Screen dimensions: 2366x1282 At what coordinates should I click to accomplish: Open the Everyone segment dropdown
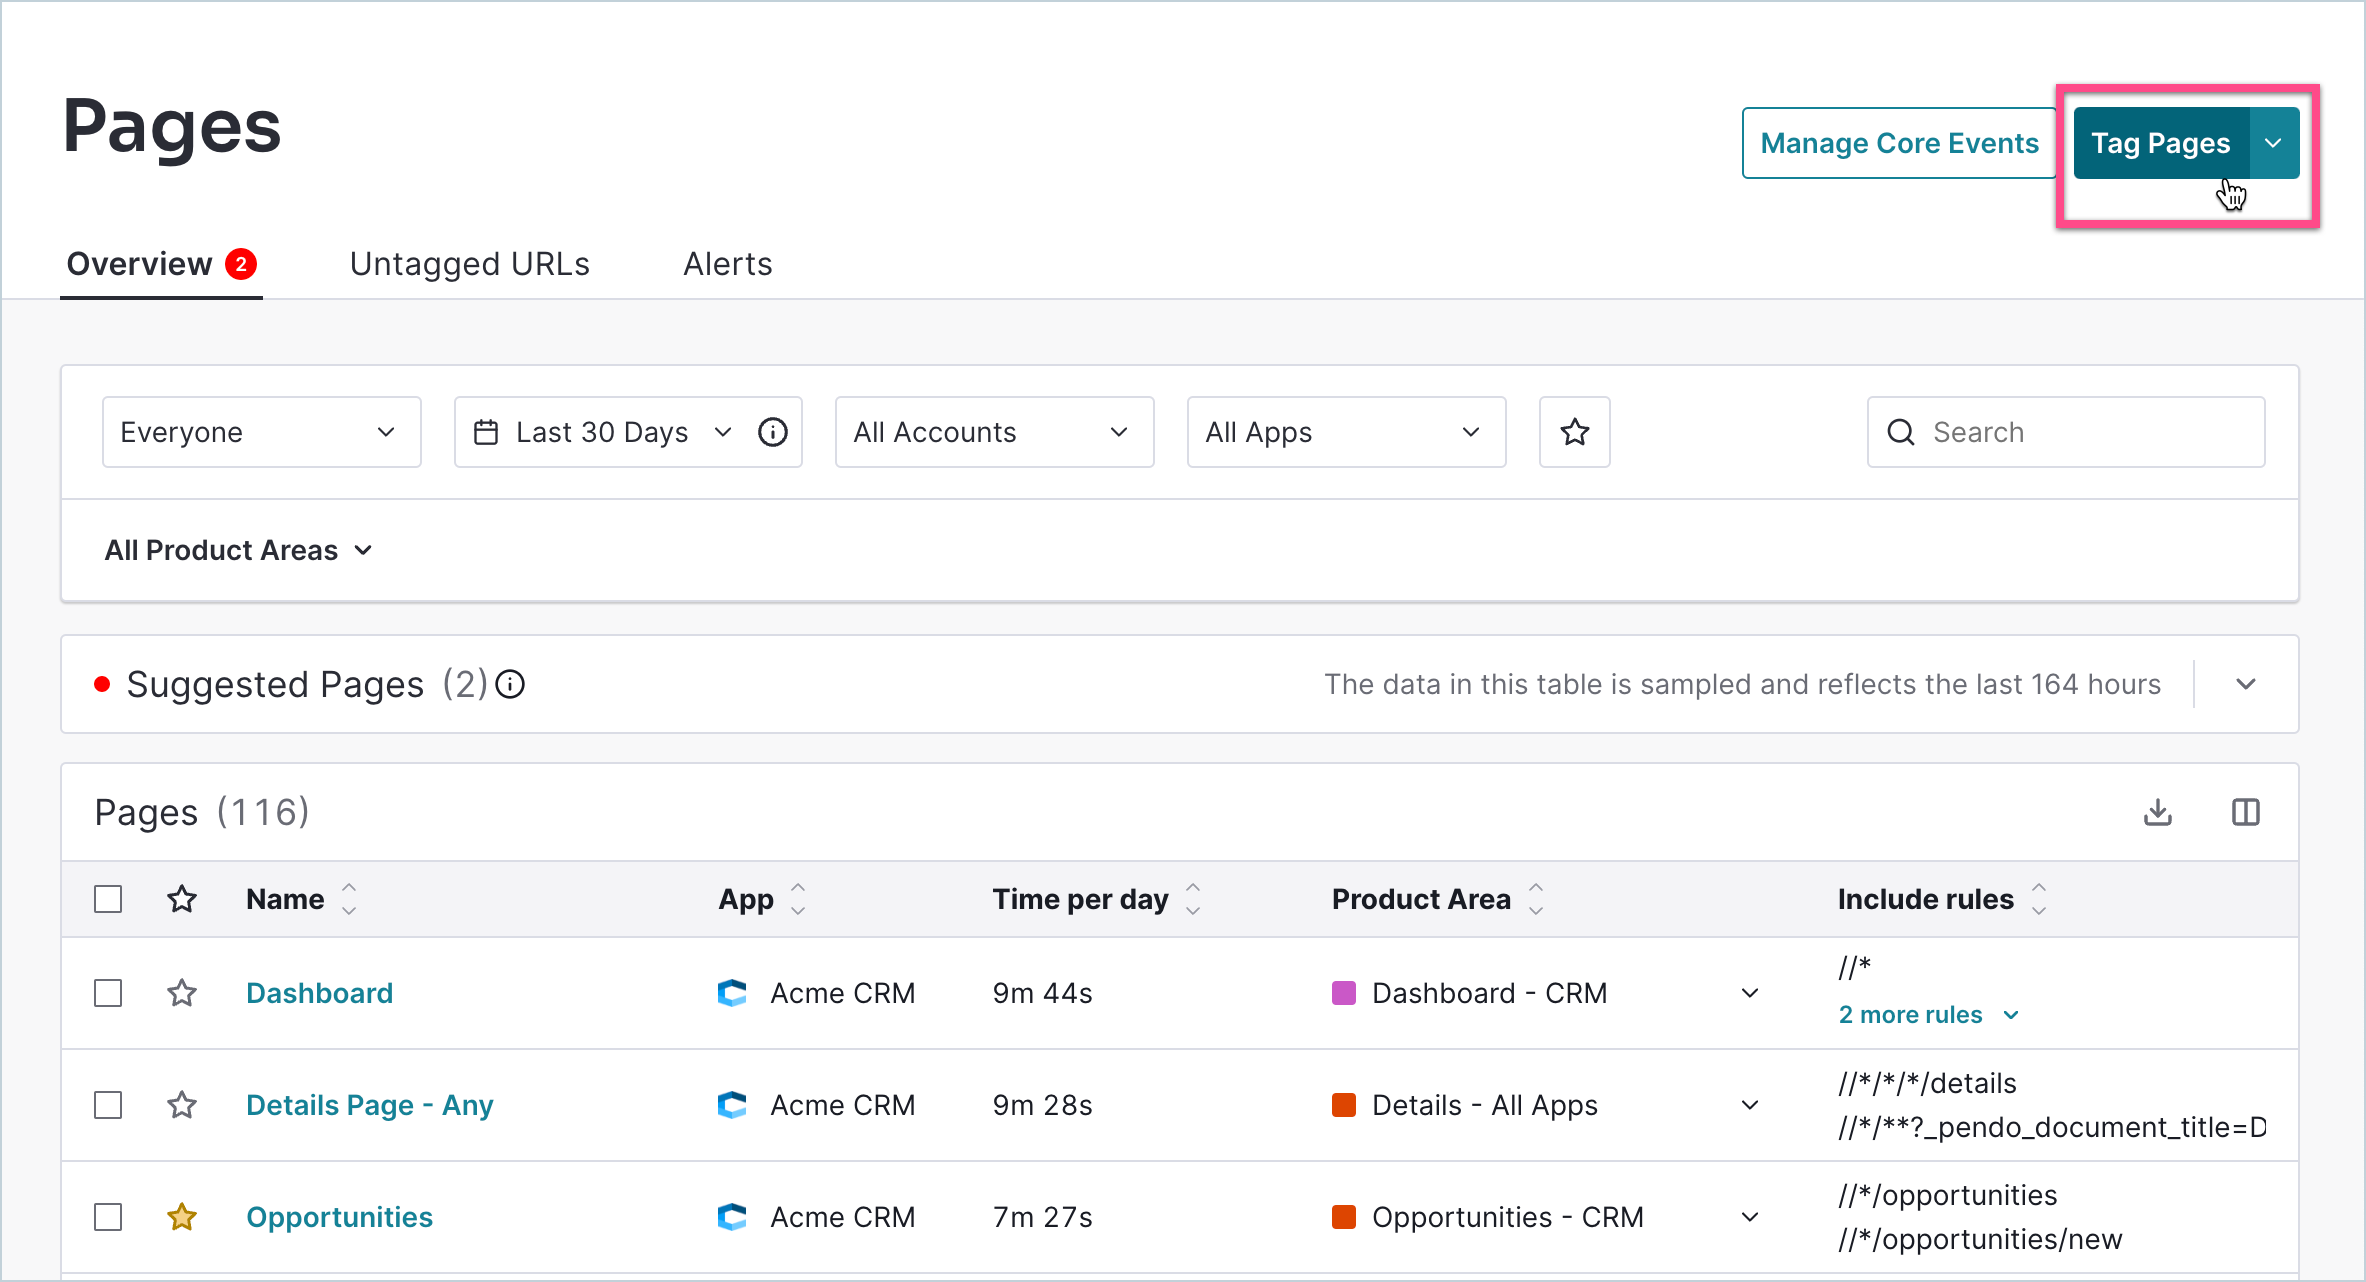(x=262, y=432)
